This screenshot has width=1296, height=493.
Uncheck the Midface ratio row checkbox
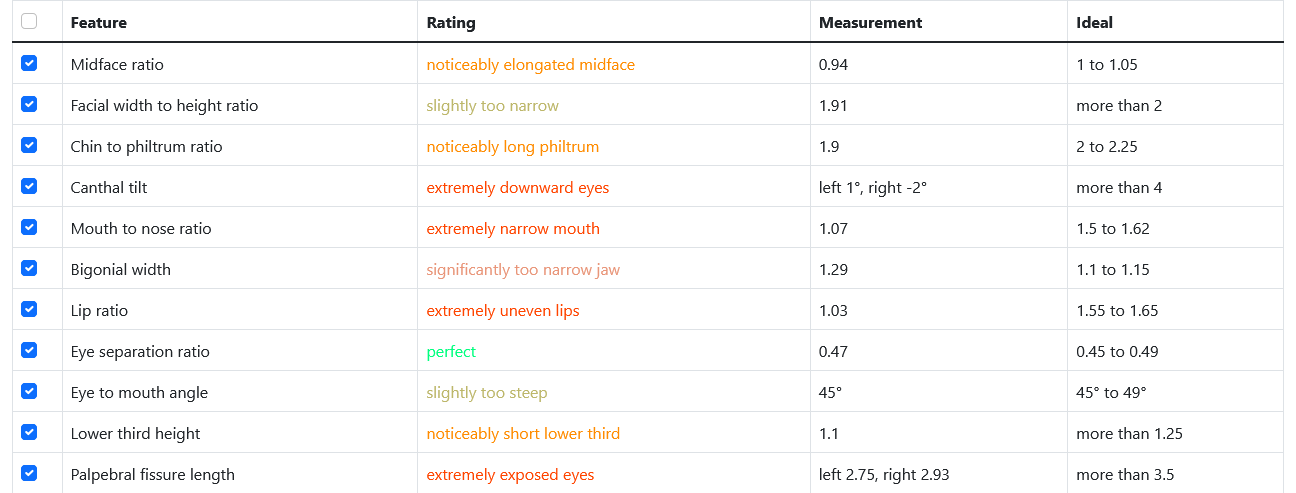coord(29,63)
